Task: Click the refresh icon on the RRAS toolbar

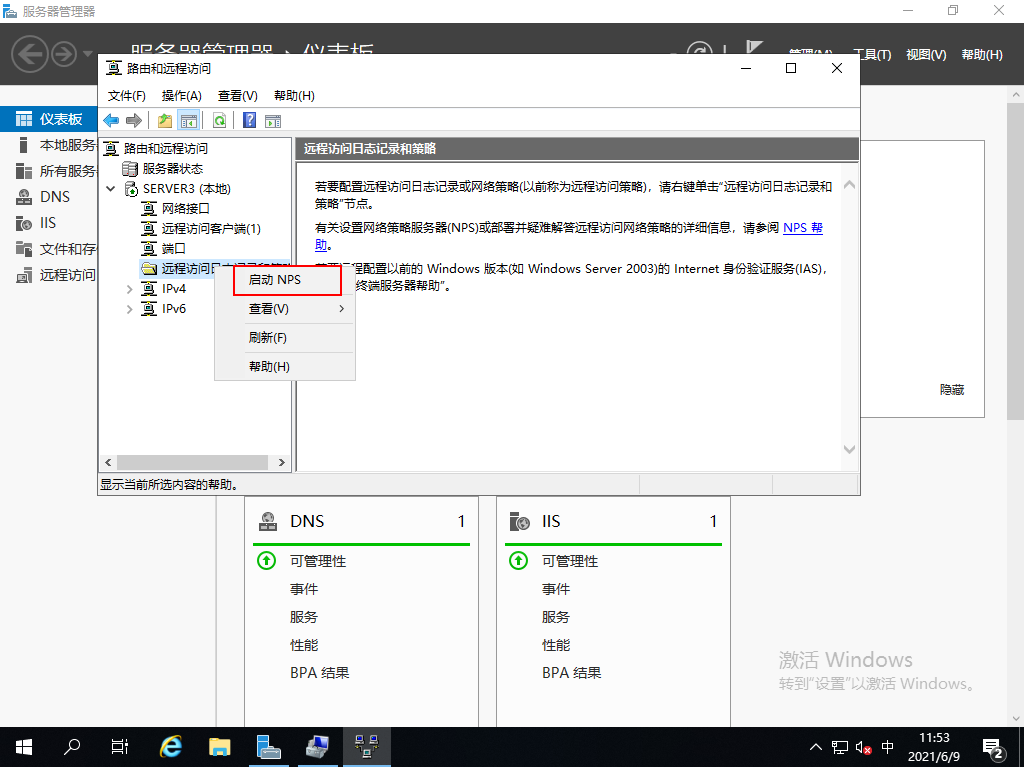Action: (x=218, y=120)
